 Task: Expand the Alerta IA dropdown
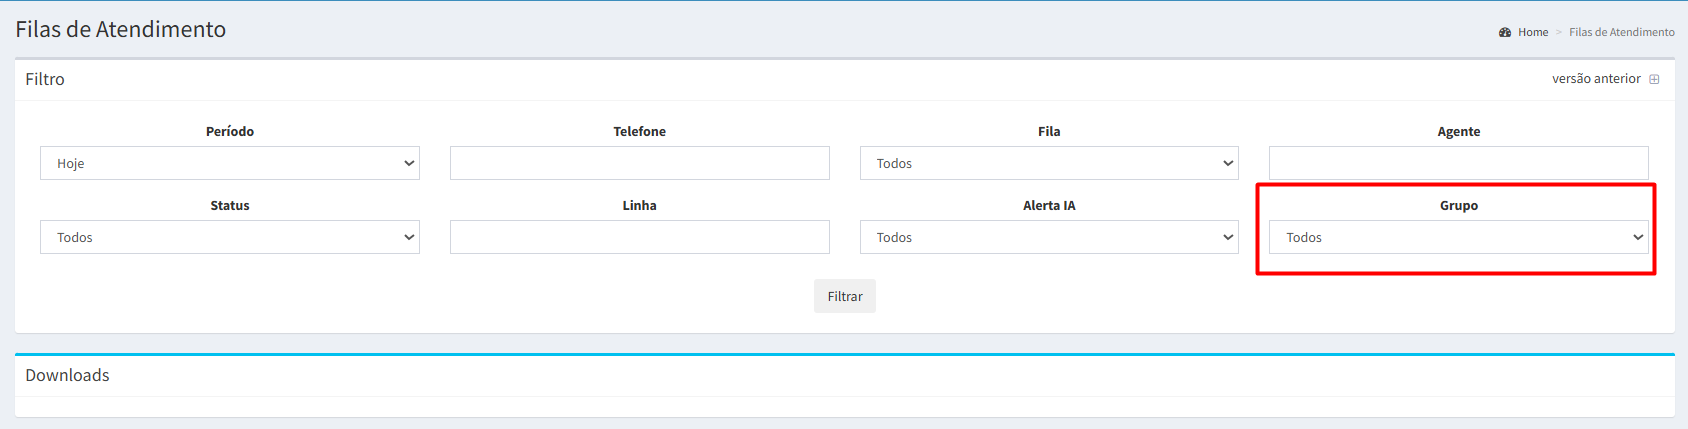(x=1049, y=237)
